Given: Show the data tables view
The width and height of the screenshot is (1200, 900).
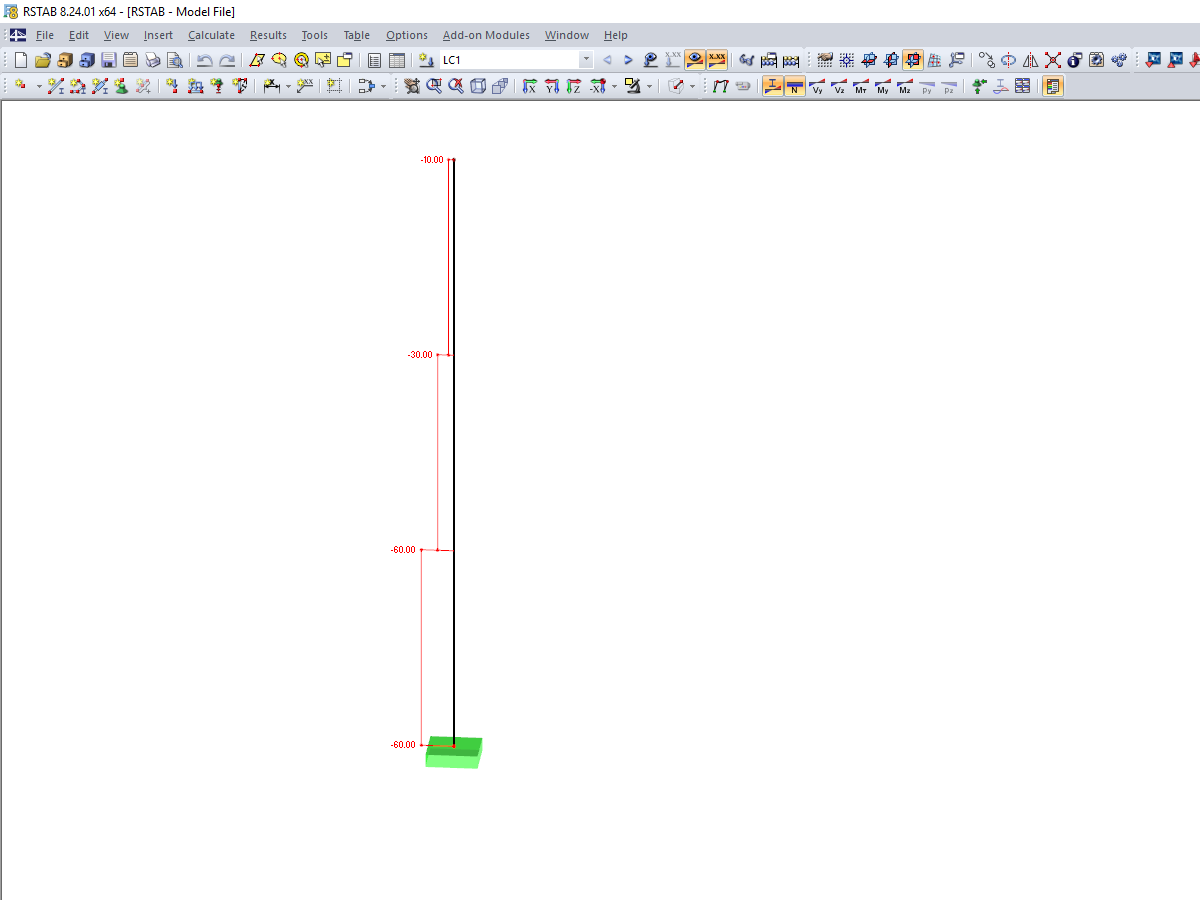Looking at the screenshot, I should (x=396, y=59).
